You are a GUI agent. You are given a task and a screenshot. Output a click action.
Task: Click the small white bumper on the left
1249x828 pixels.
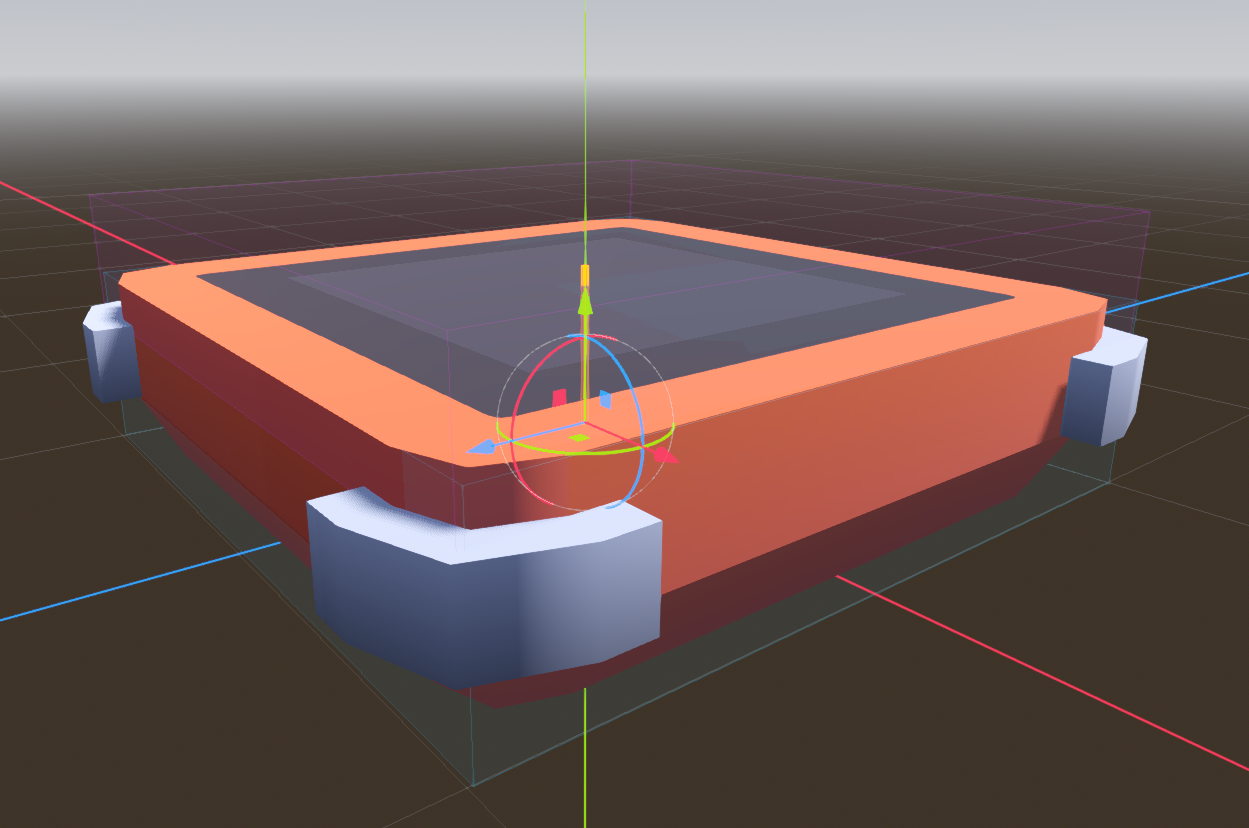(x=110, y=355)
